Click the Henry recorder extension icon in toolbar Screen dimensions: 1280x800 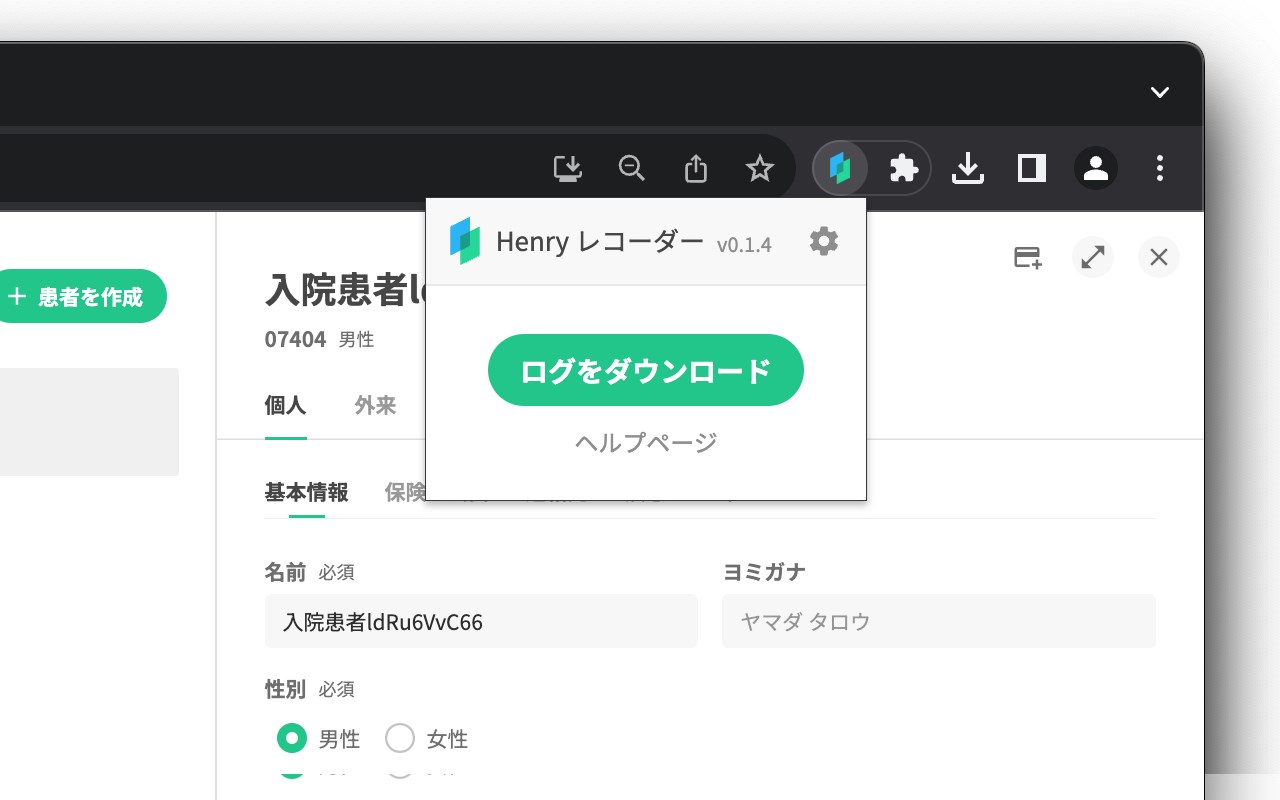(x=840, y=168)
